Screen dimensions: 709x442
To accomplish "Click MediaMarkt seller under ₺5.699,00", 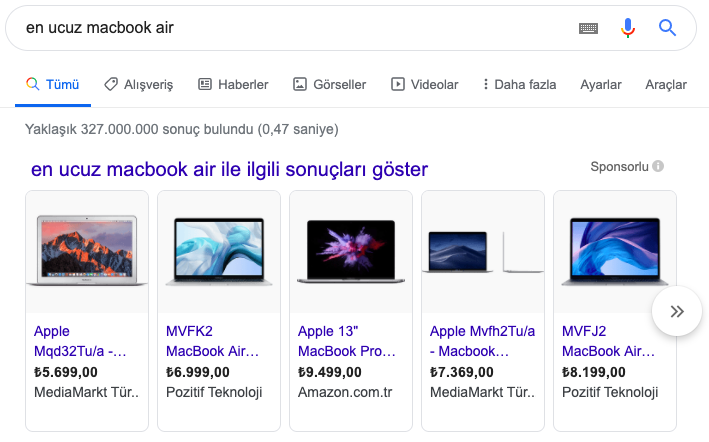I will tap(86, 392).
